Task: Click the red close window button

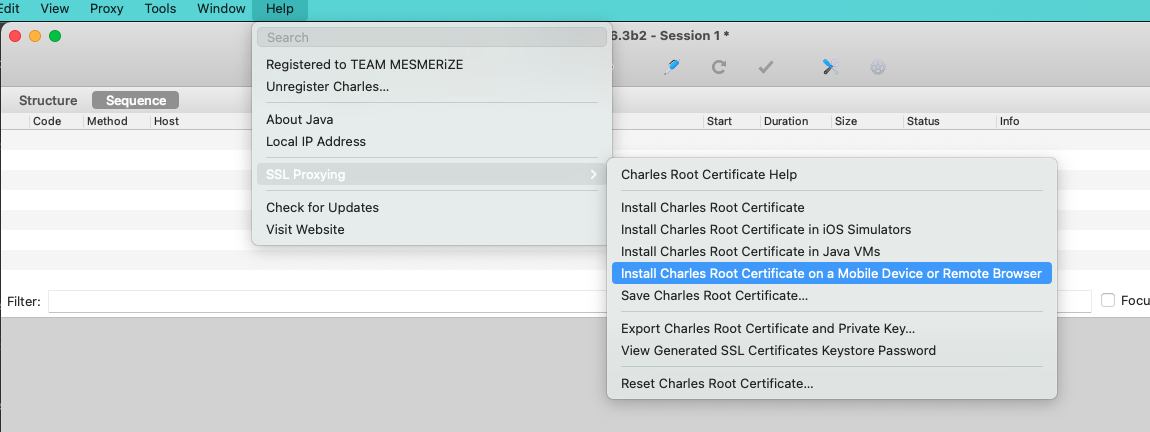Action: click(15, 36)
